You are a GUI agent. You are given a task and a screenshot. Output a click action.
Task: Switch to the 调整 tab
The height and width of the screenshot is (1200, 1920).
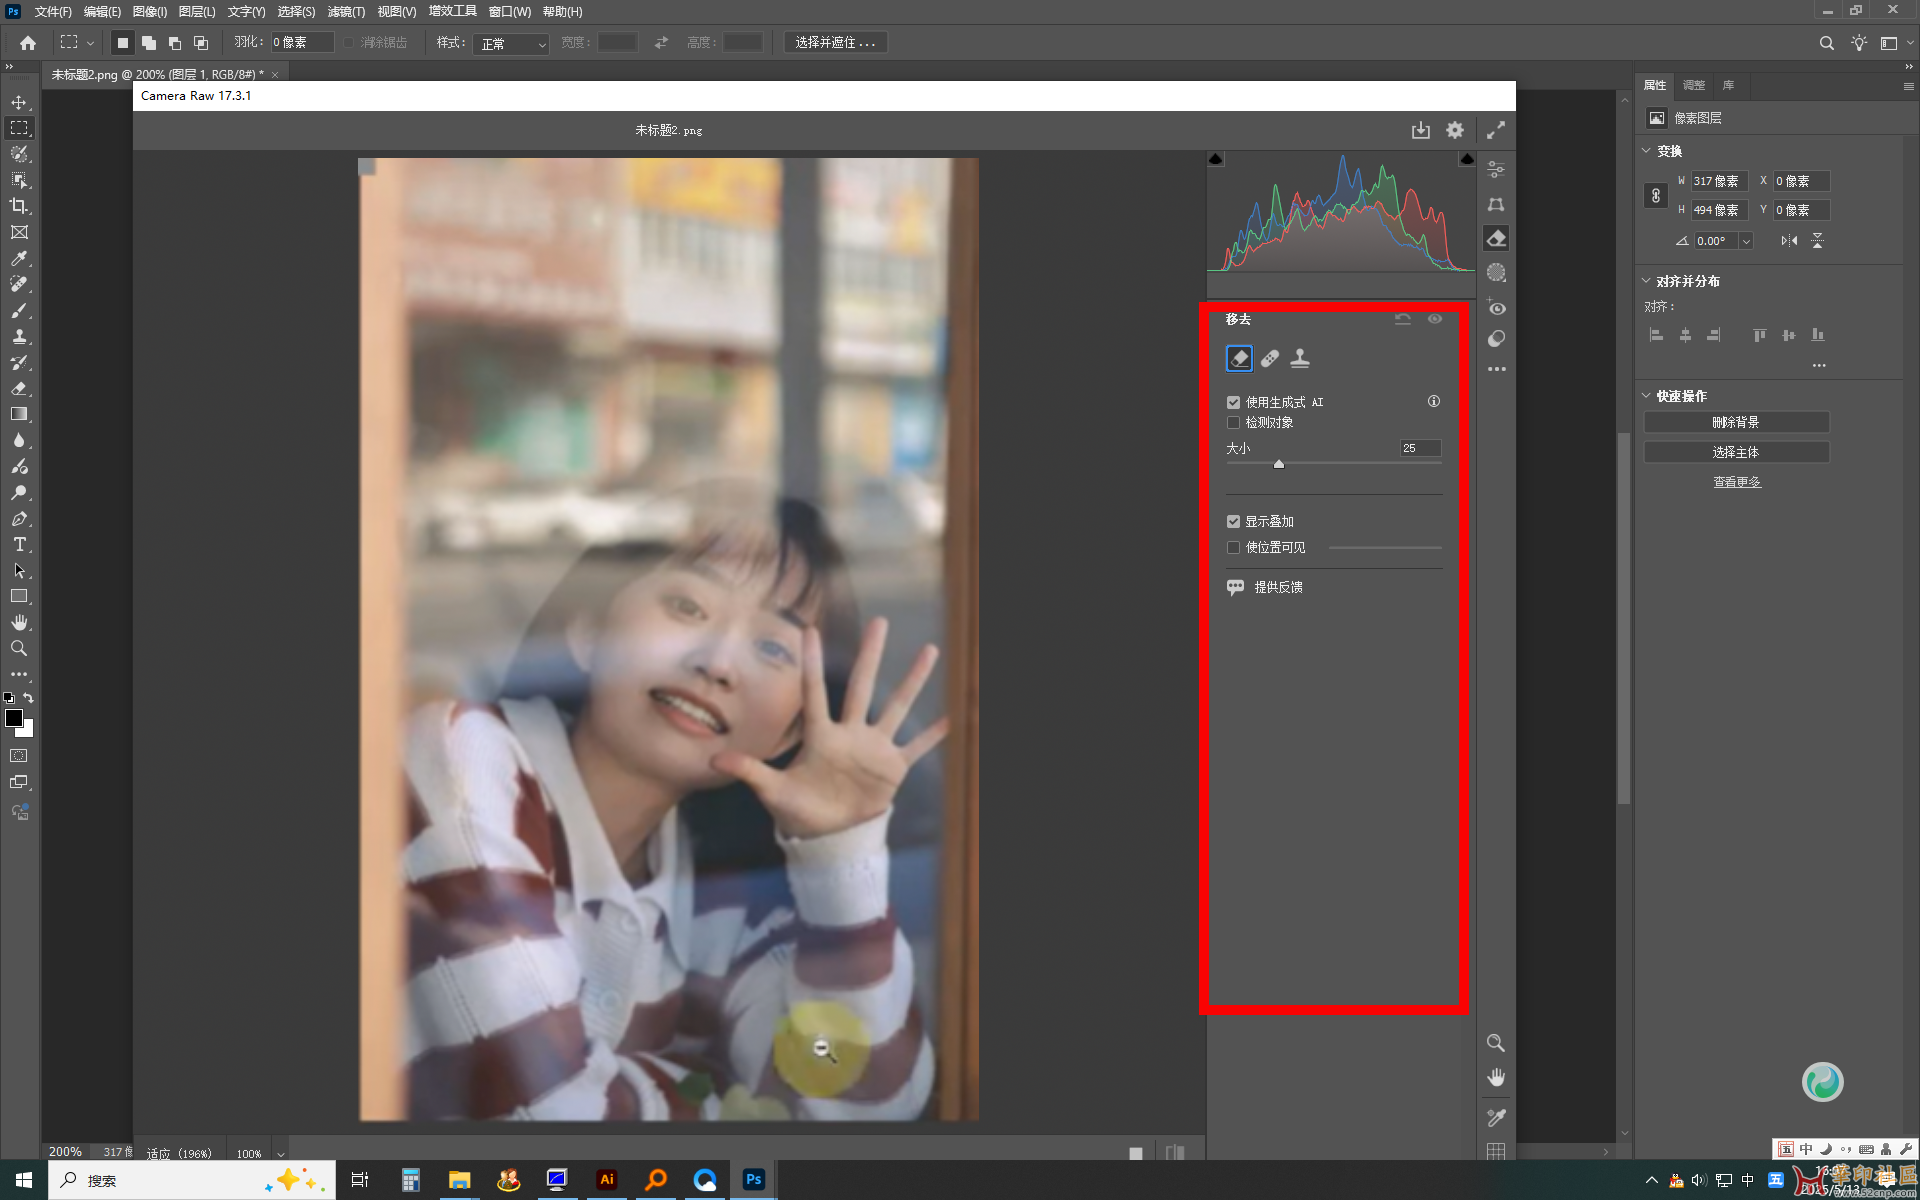click(1693, 85)
